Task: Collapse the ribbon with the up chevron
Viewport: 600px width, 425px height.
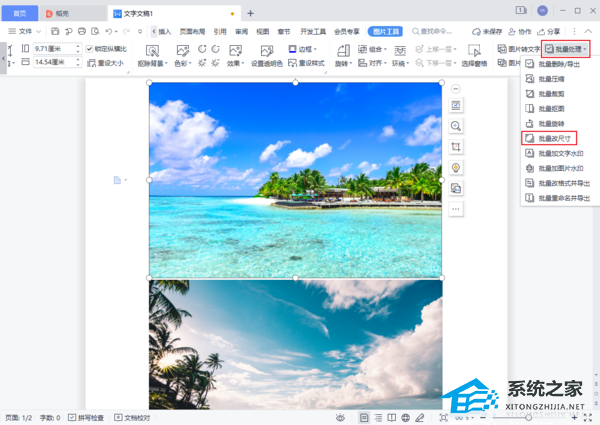Action: coord(589,31)
